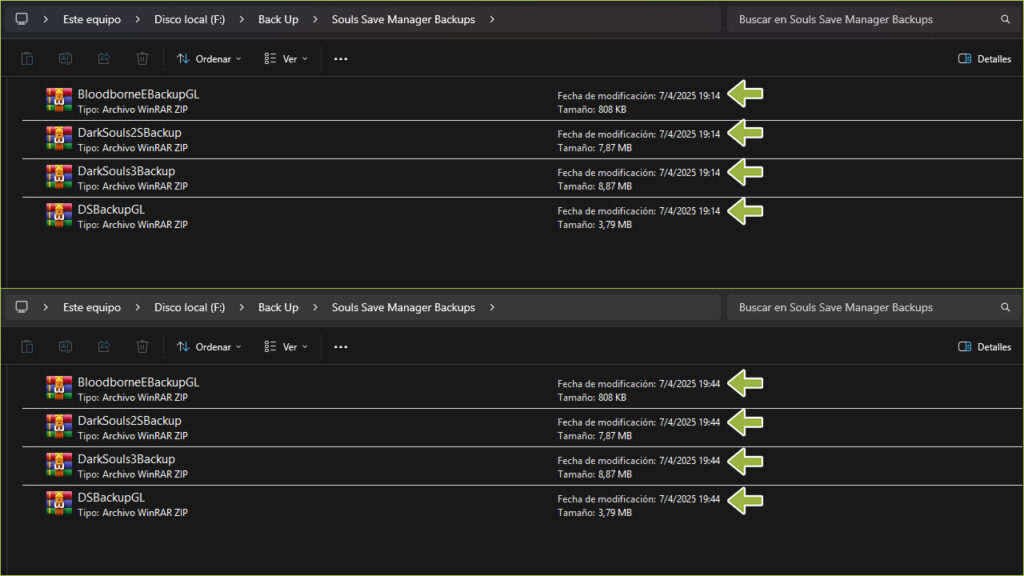
Task: Click the Share icon in the lower window toolbar
Action: 104,347
